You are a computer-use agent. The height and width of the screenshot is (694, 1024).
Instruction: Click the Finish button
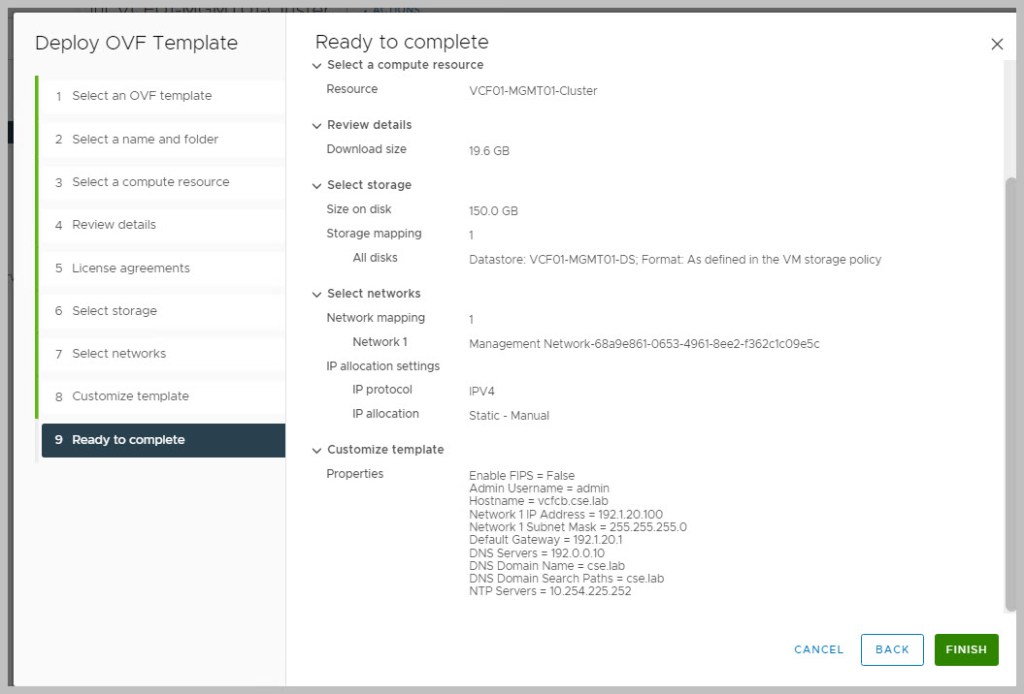pos(965,650)
